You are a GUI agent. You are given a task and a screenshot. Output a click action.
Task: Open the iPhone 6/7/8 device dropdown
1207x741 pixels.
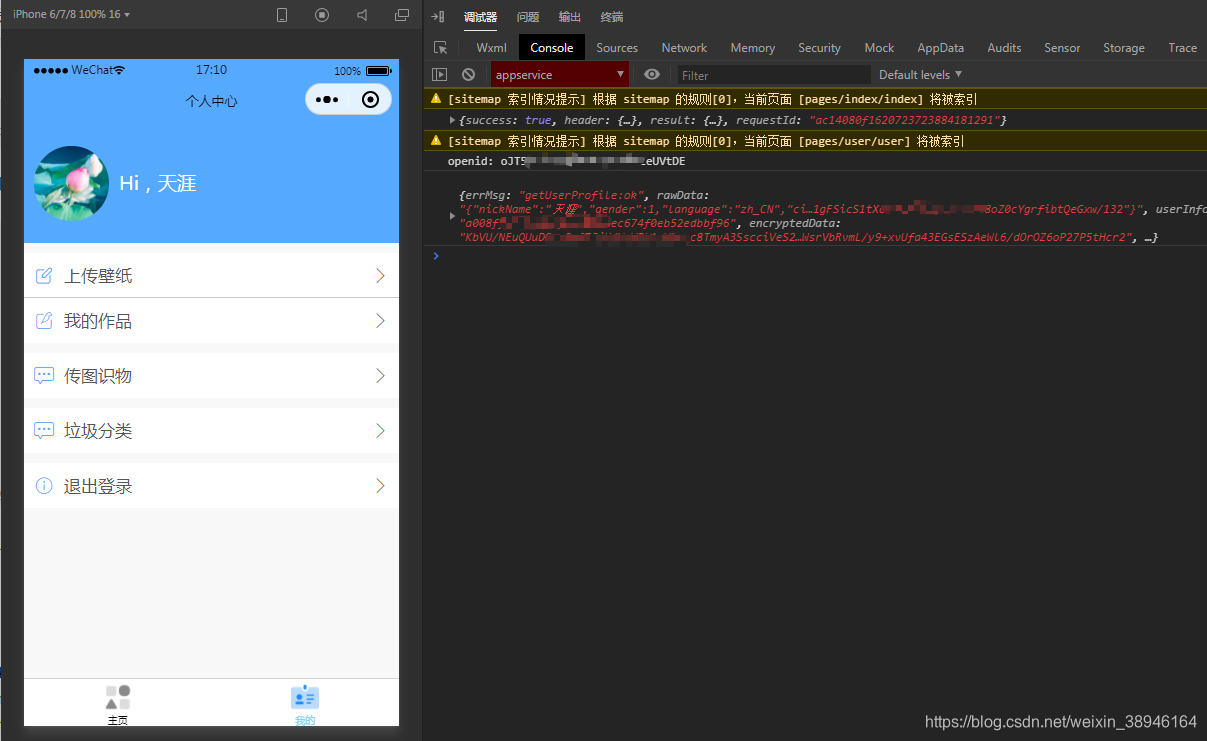pos(71,15)
